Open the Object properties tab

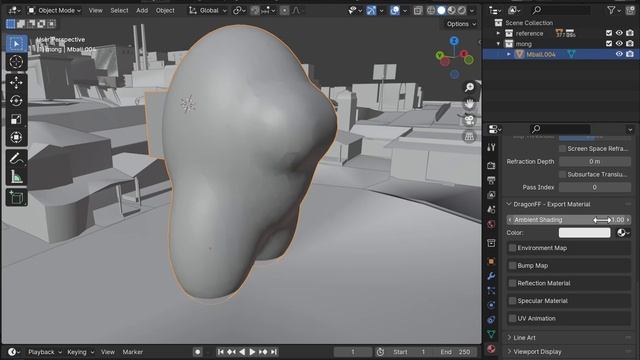coord(491,261)
